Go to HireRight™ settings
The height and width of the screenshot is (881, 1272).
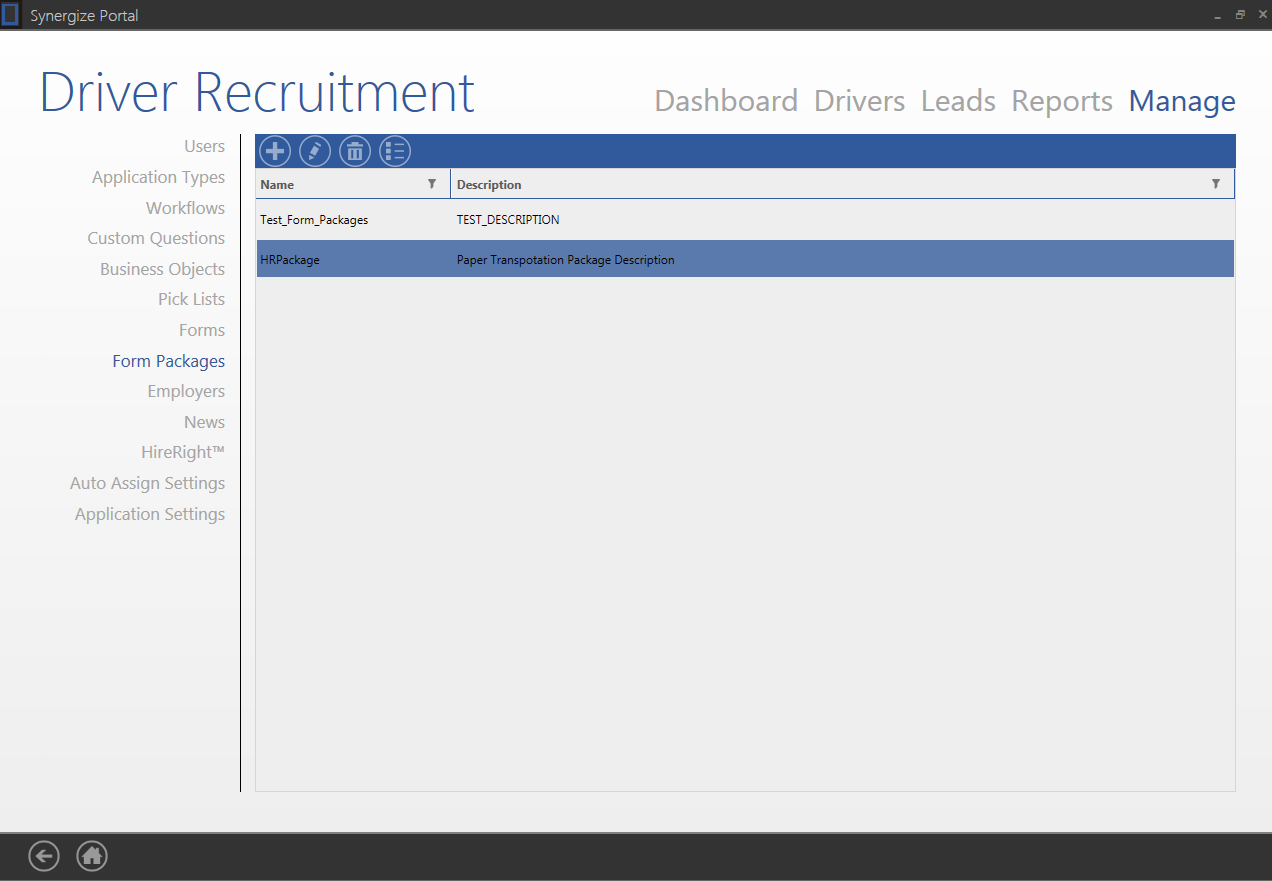pos(183,452)
